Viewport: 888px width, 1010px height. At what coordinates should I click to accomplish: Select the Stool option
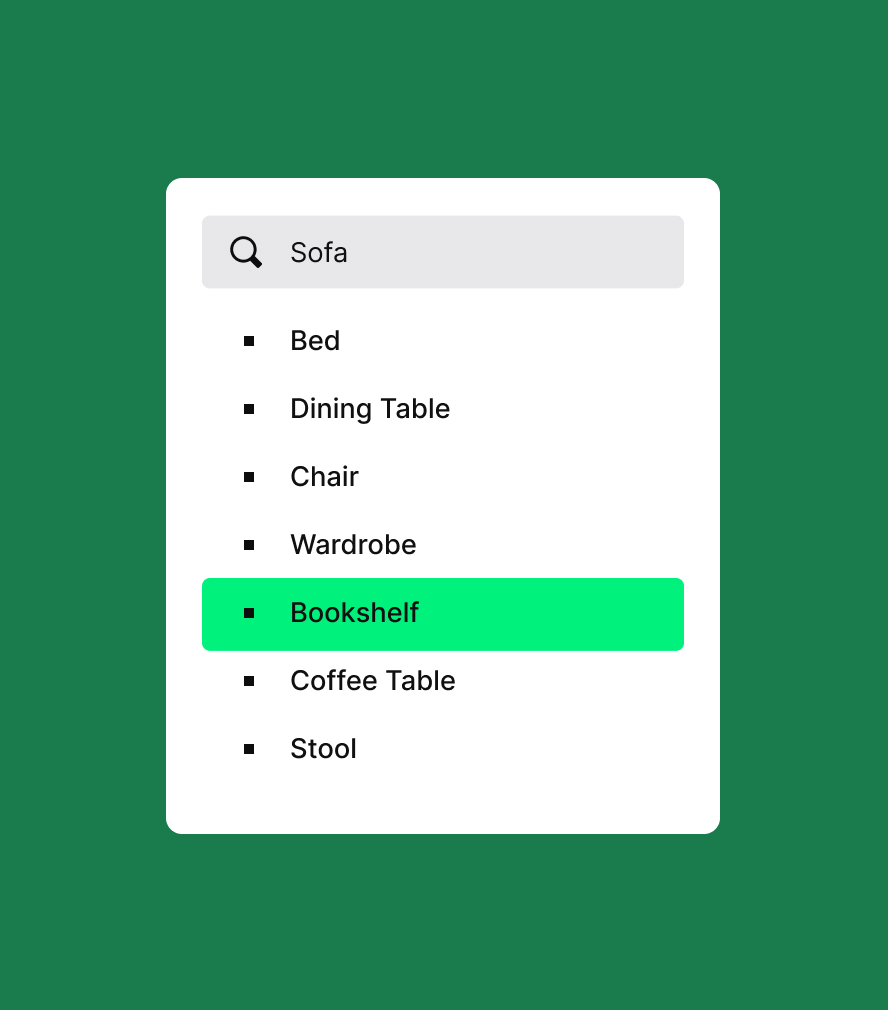pos(443,749)
